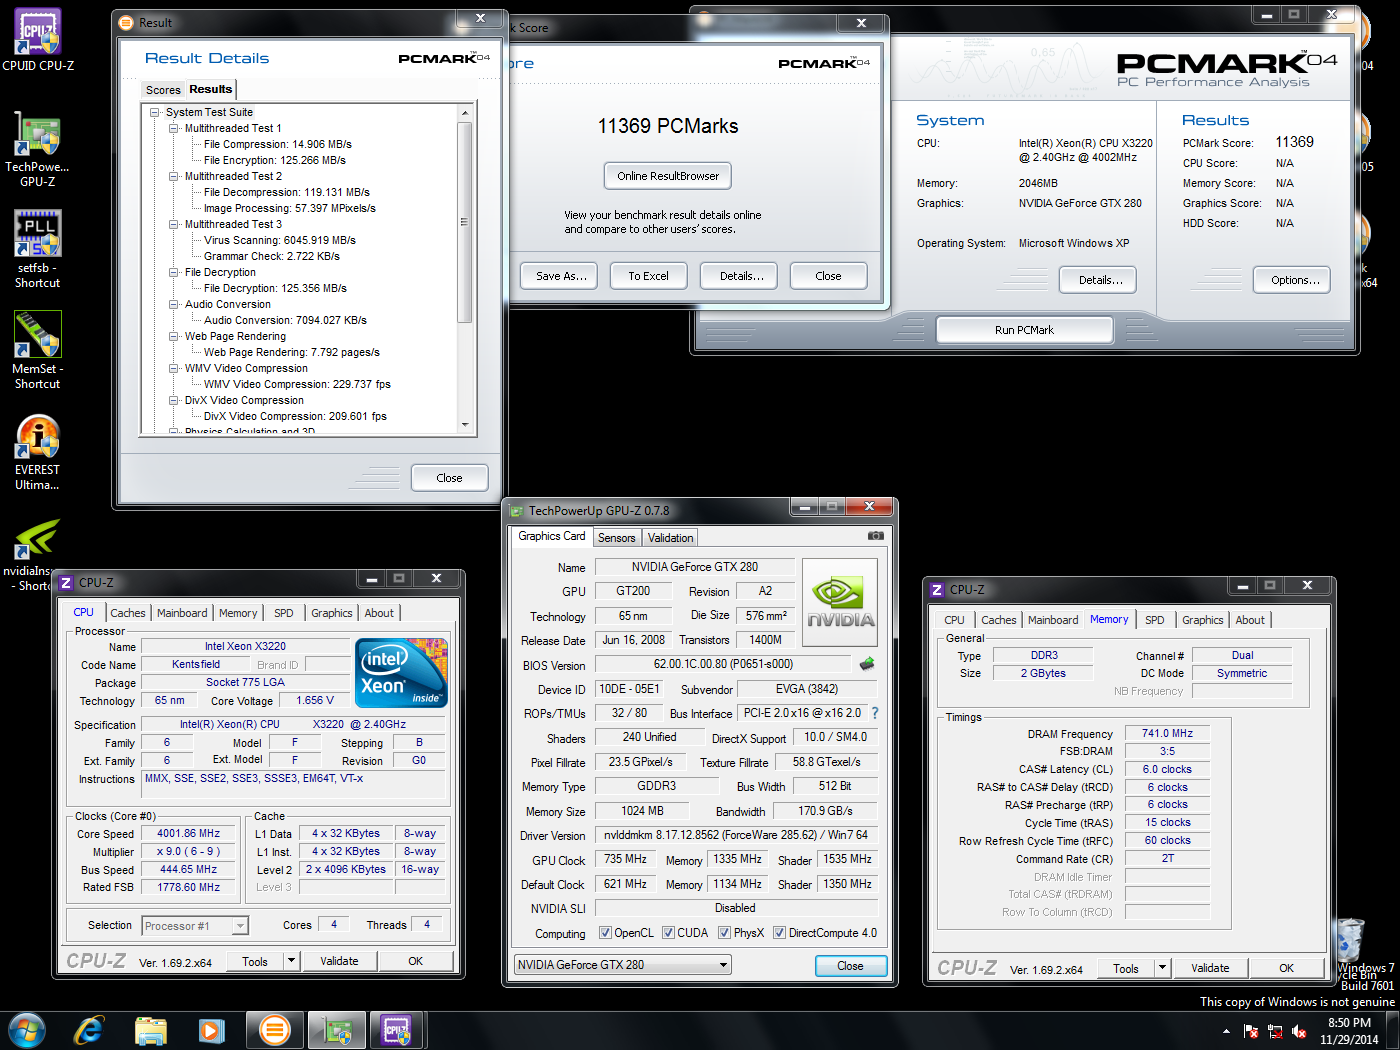Click scrollbar down arrow in Result Details

(465, 425)
